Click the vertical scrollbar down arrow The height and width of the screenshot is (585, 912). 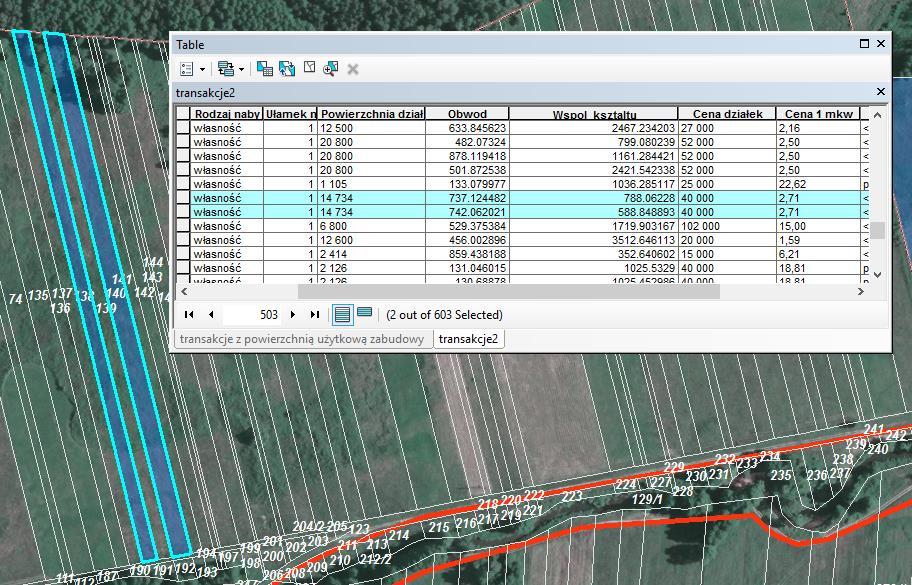[x=878, y=274]
